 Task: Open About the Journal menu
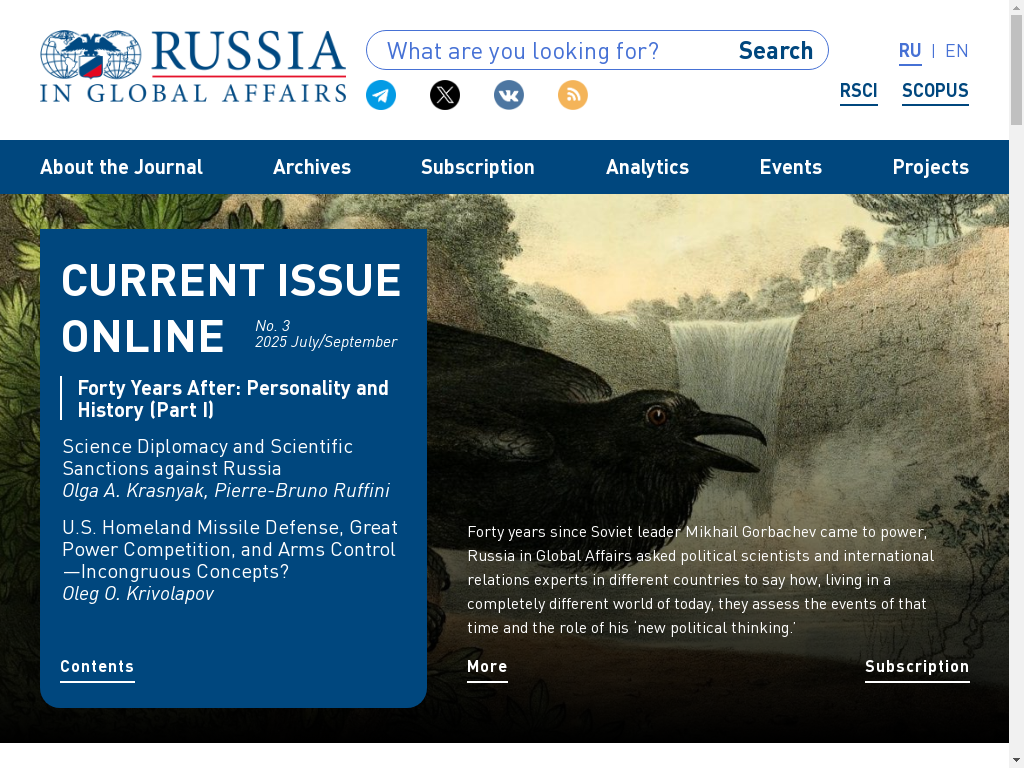point(121,167)
